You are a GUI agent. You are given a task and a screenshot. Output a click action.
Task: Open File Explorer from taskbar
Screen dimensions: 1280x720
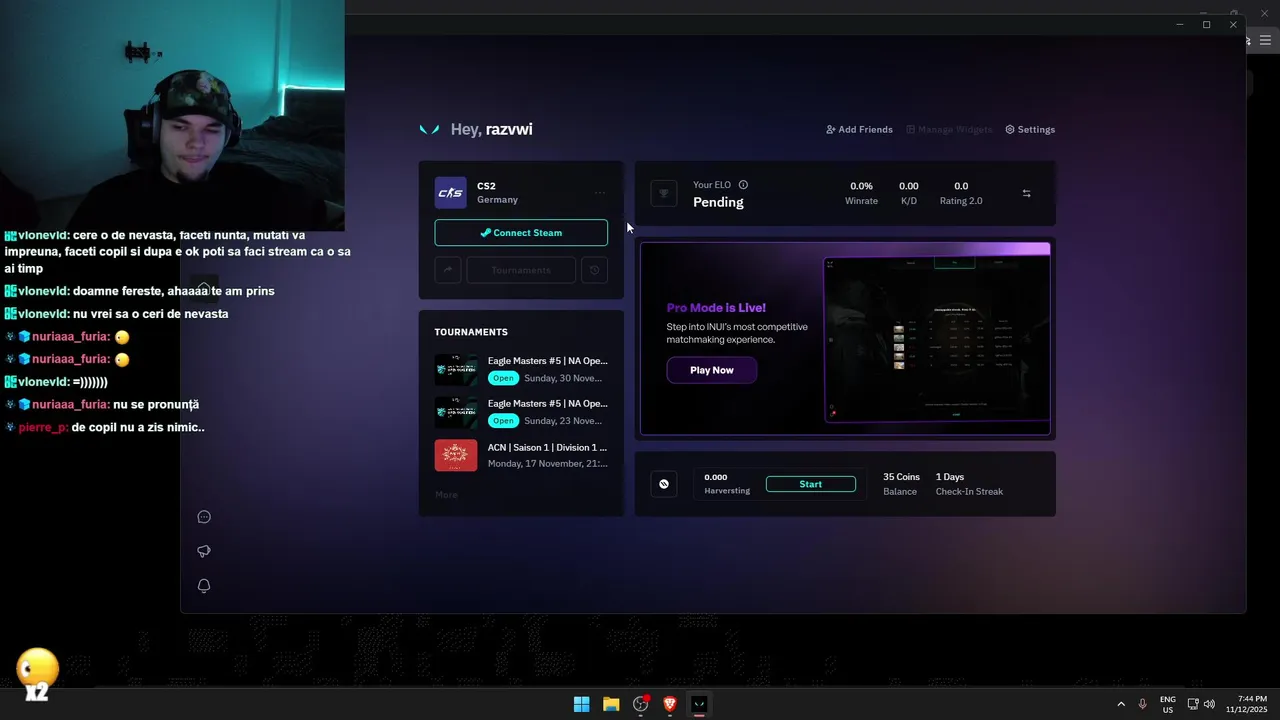click(x=611, y=704)
